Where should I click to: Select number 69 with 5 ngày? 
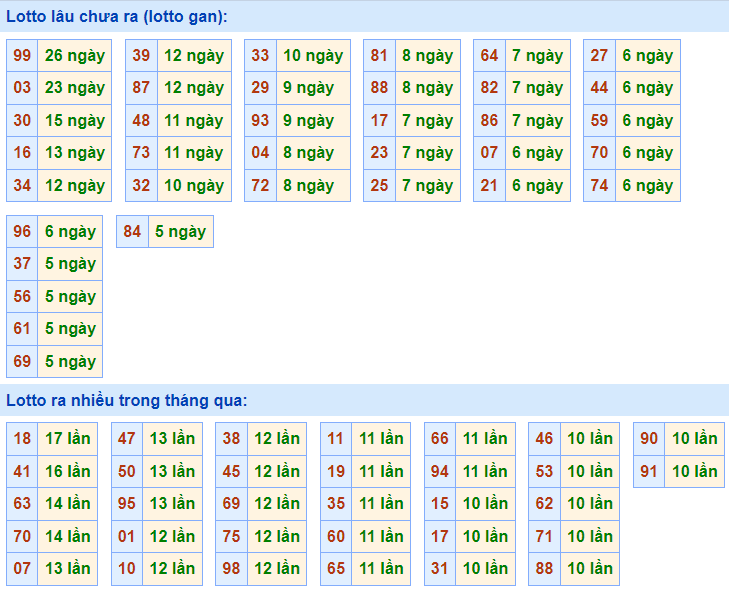coord(22,361)
